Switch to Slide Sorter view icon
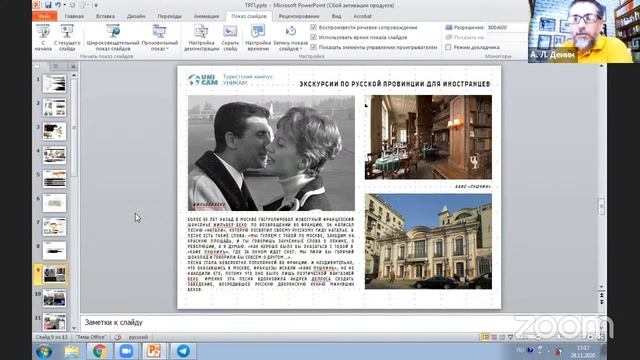Image resolution: width=640 pixels, height=360 pixels. point(494,337)
